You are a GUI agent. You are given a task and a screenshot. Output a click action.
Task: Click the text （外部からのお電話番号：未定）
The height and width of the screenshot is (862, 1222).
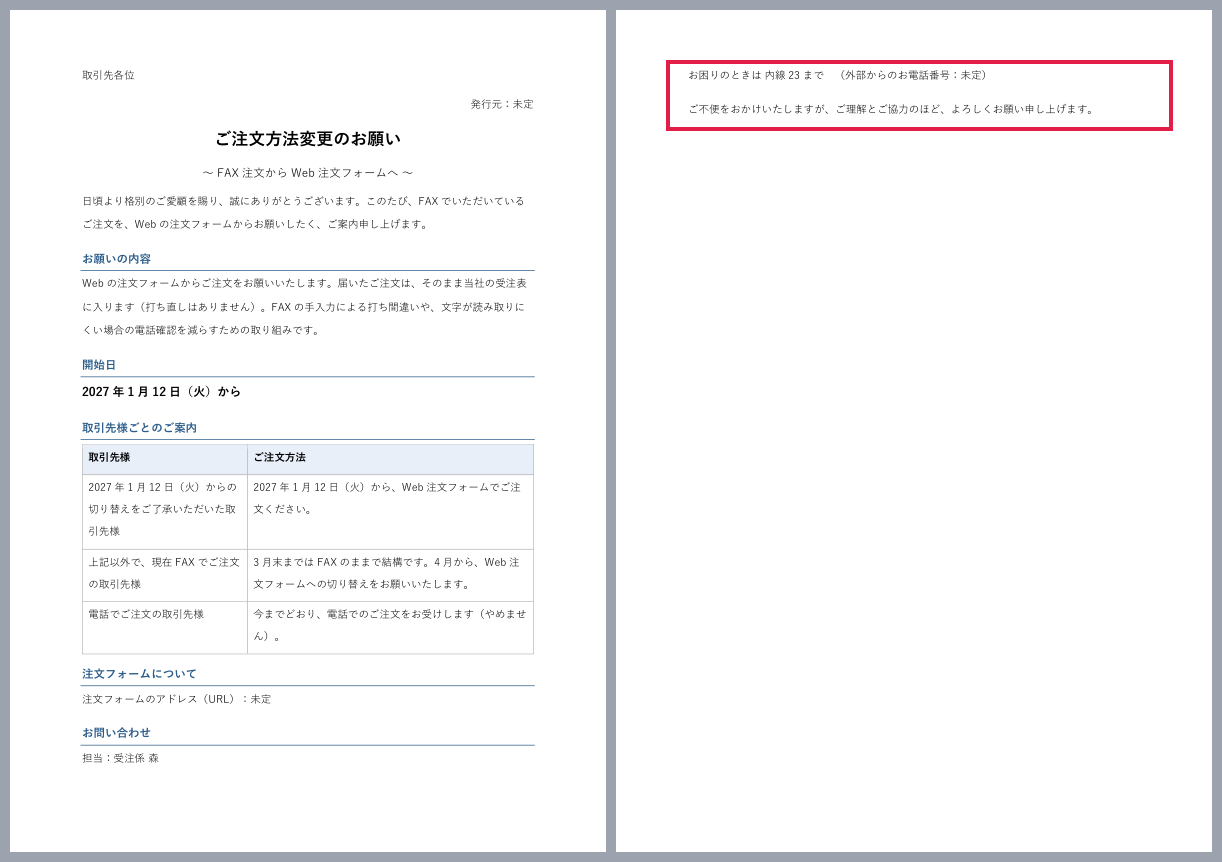tap(914, 75)
